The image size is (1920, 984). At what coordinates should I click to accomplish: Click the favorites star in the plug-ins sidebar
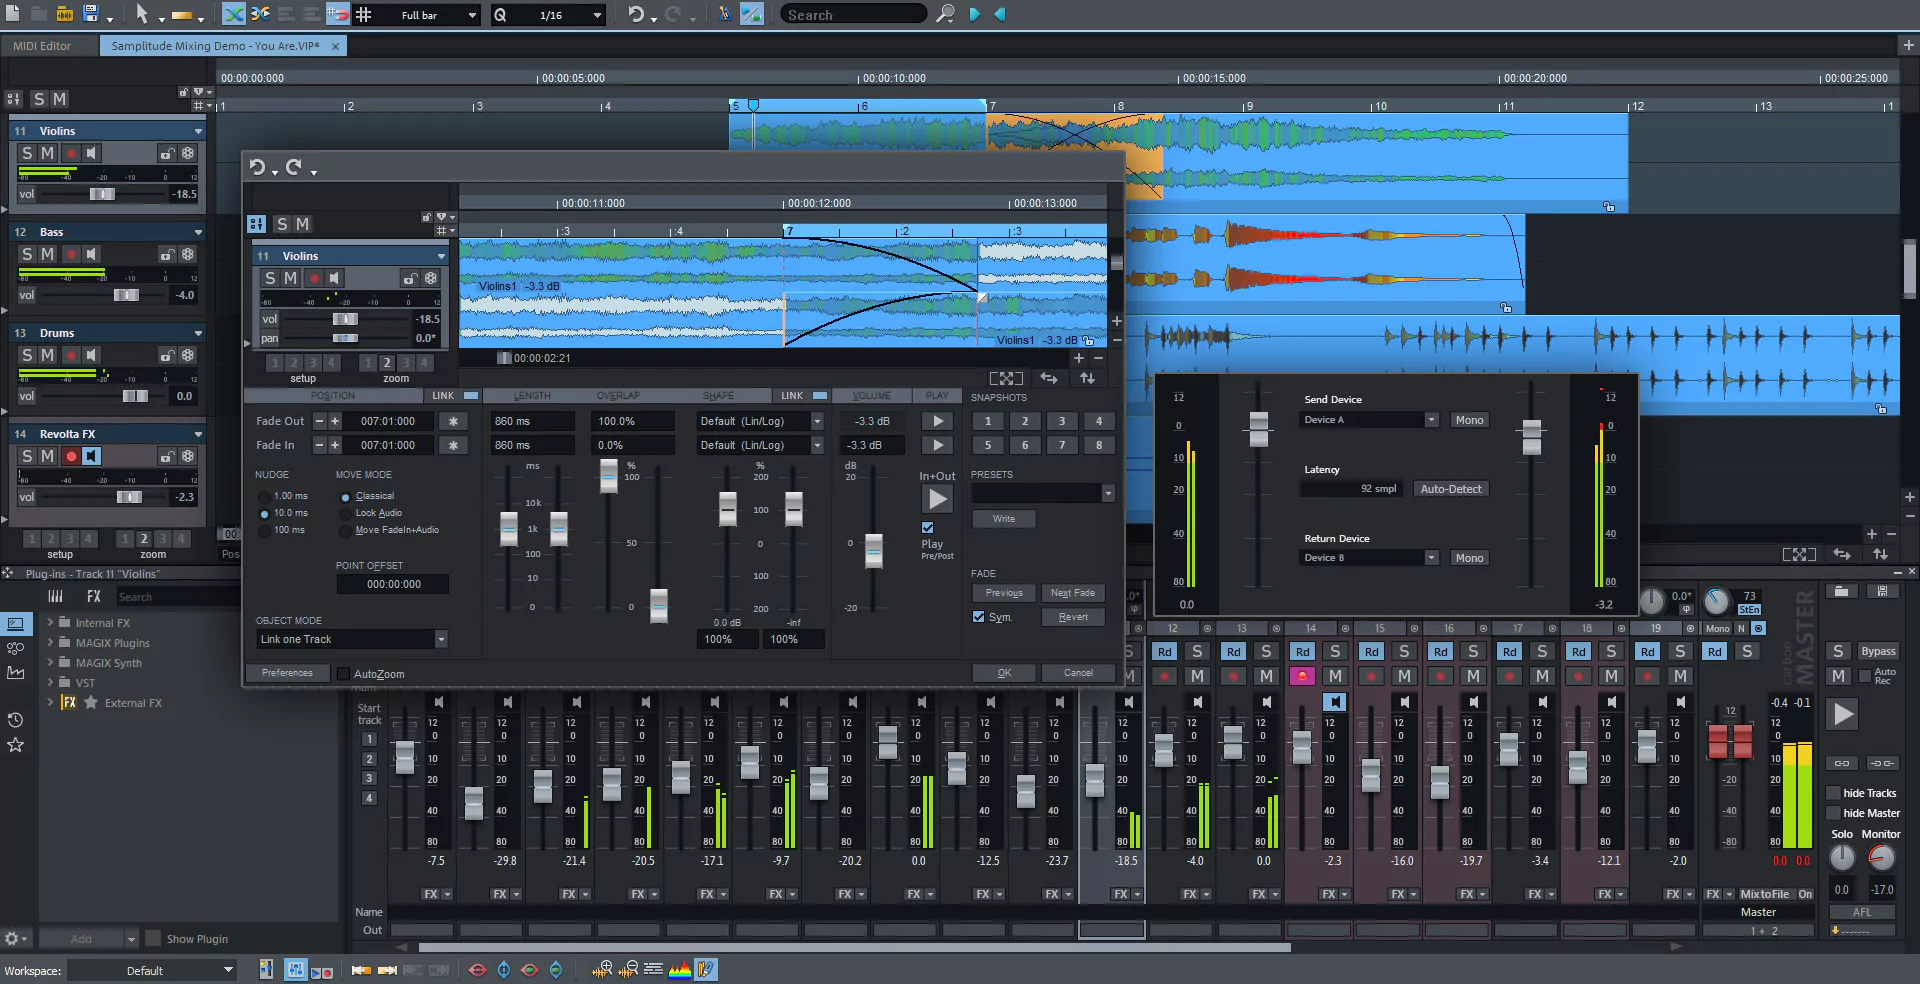tap(15, 744)
